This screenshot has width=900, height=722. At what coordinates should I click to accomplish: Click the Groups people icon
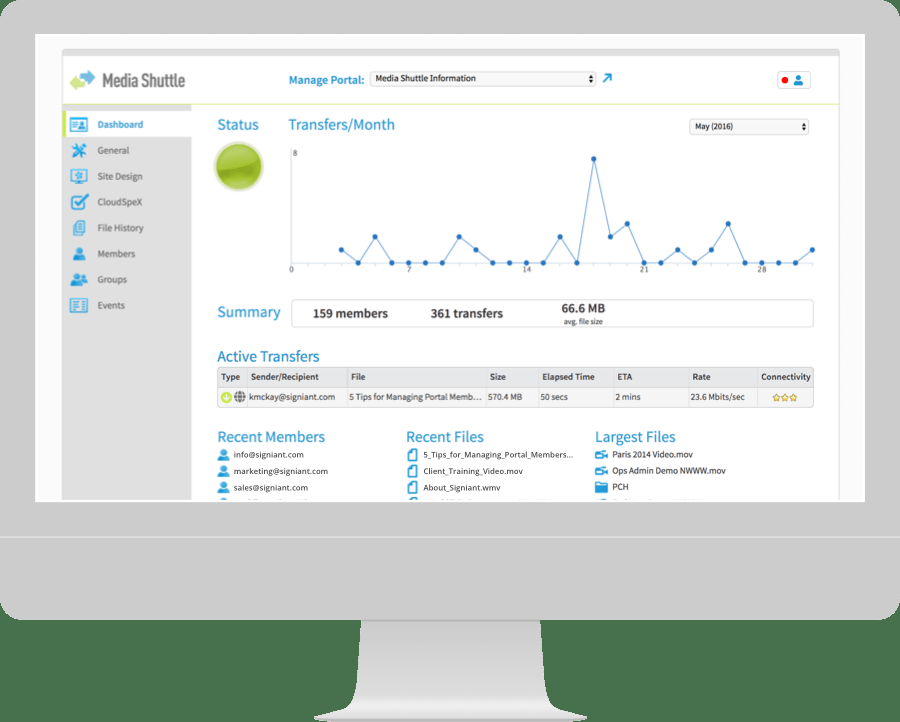tap(79, 280)
